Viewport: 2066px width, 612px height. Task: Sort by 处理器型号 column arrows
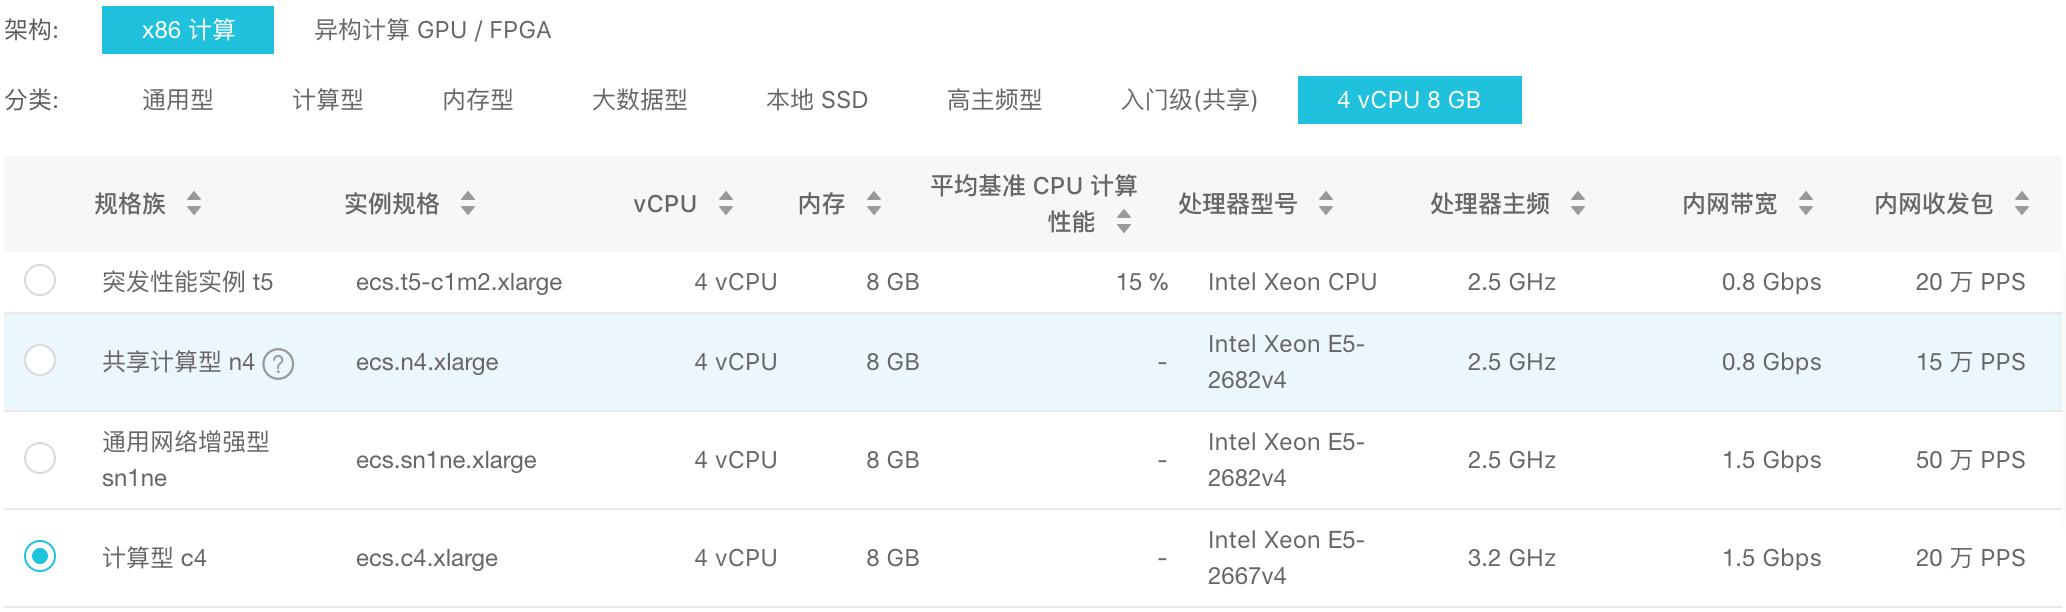(1326, 204)
